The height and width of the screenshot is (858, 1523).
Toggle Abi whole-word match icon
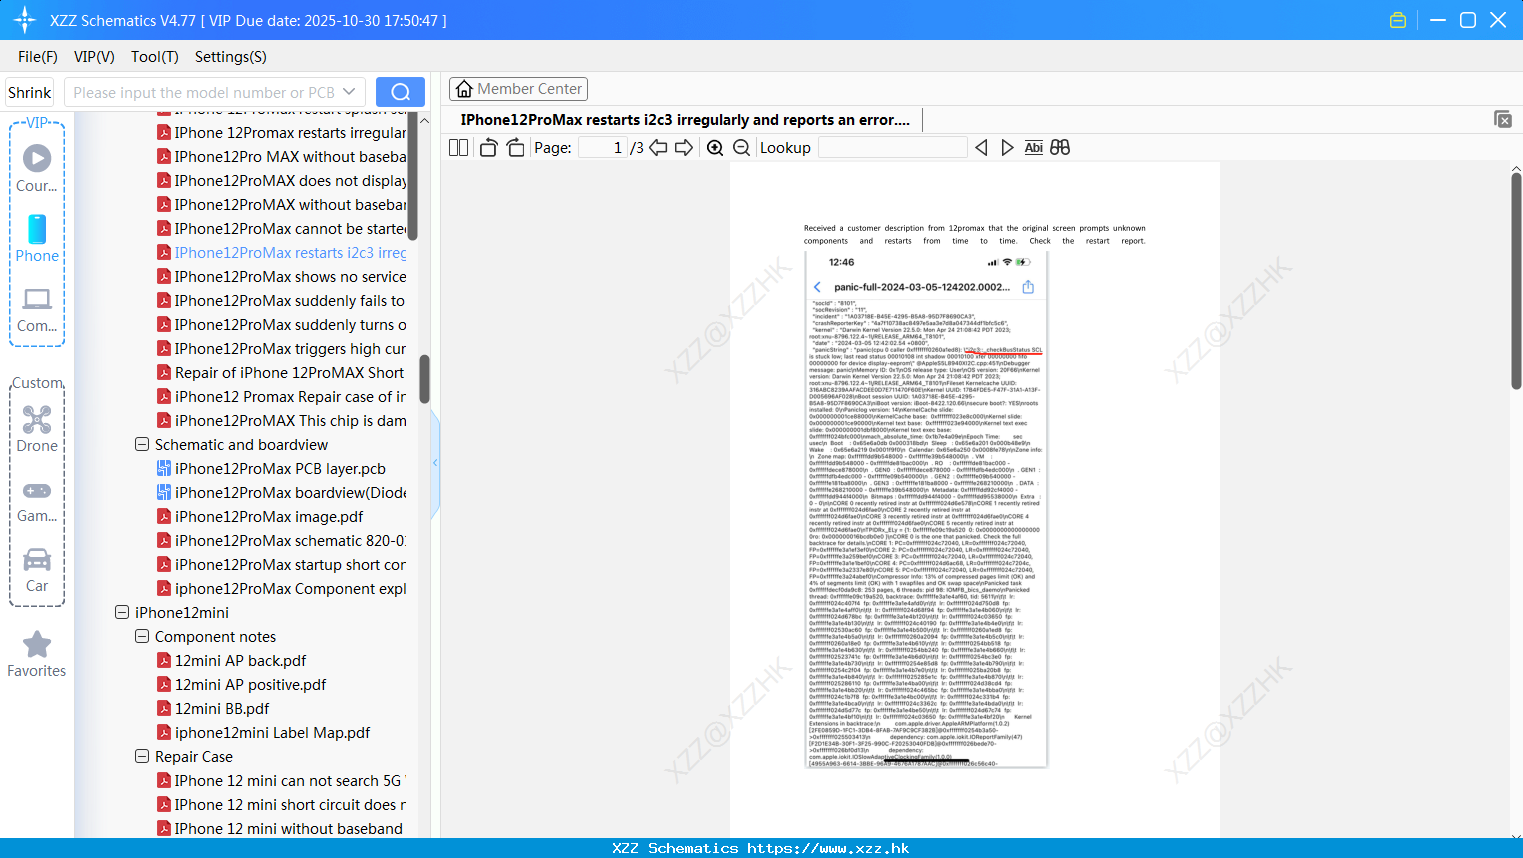[x=1034, y=148]
